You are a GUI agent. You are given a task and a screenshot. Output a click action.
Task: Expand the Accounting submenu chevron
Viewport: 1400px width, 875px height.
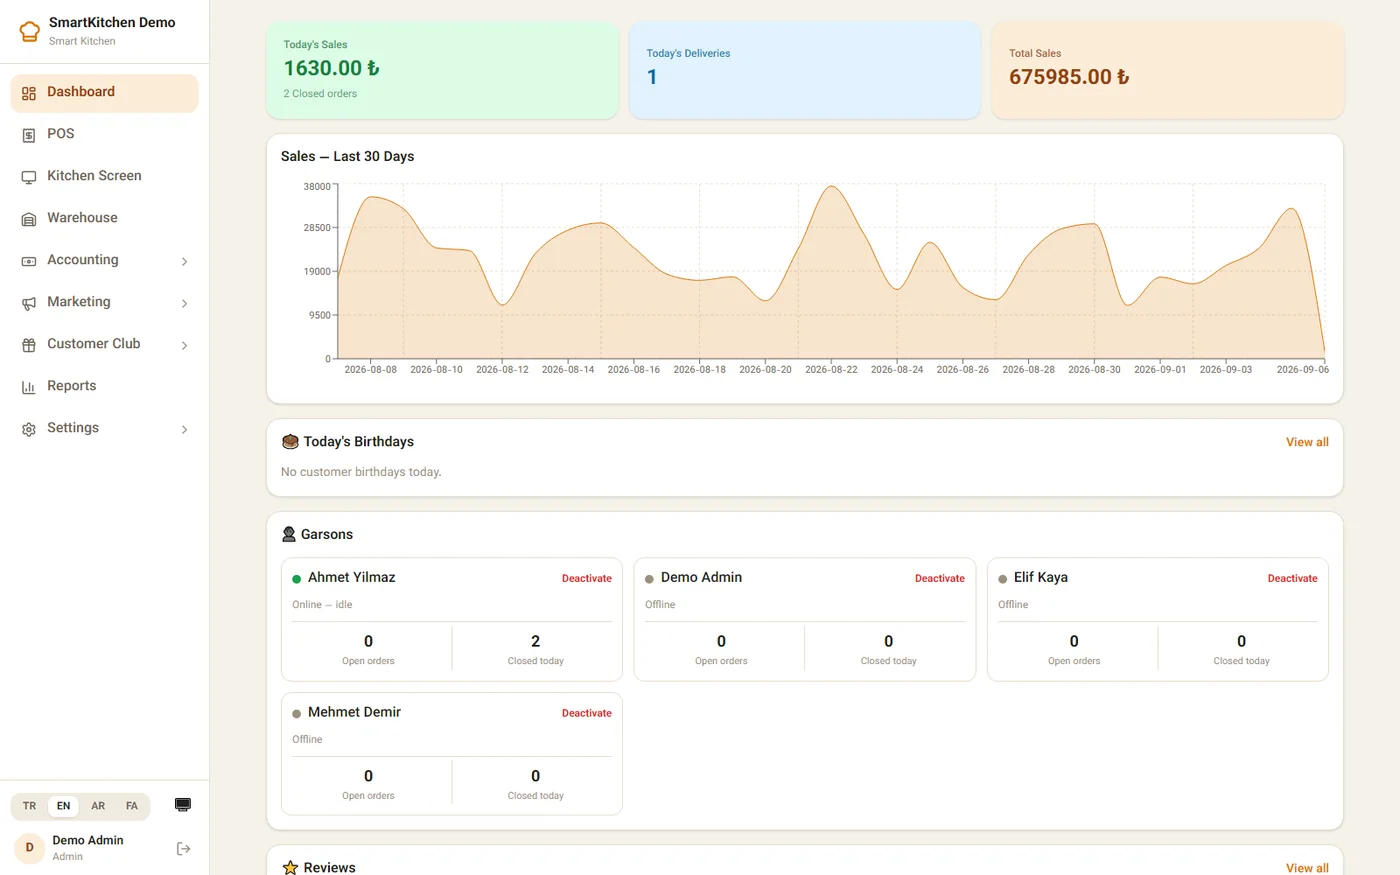tap(184, 261)
